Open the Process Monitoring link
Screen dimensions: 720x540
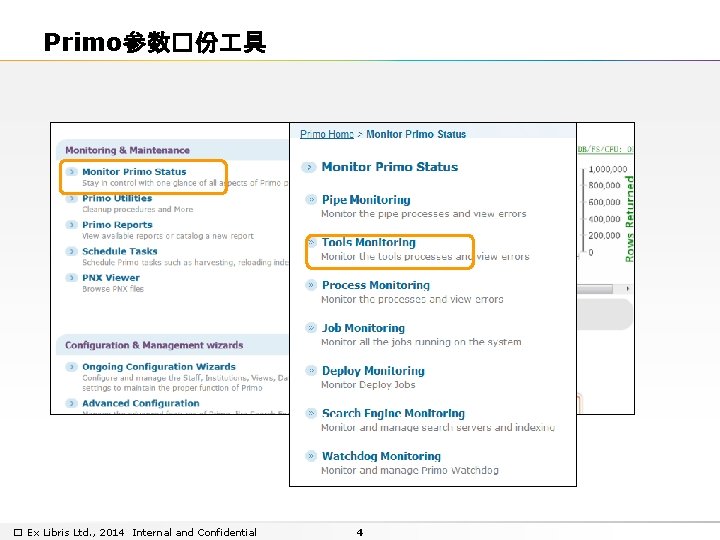376,285
